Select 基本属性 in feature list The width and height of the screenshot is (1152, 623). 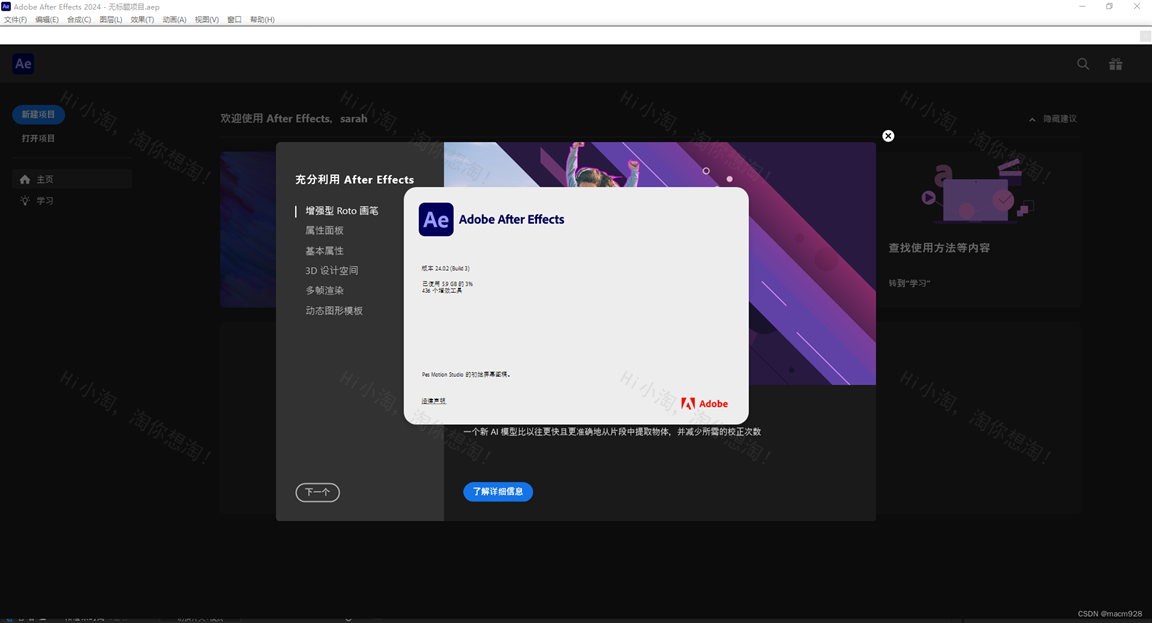point(325,251)
